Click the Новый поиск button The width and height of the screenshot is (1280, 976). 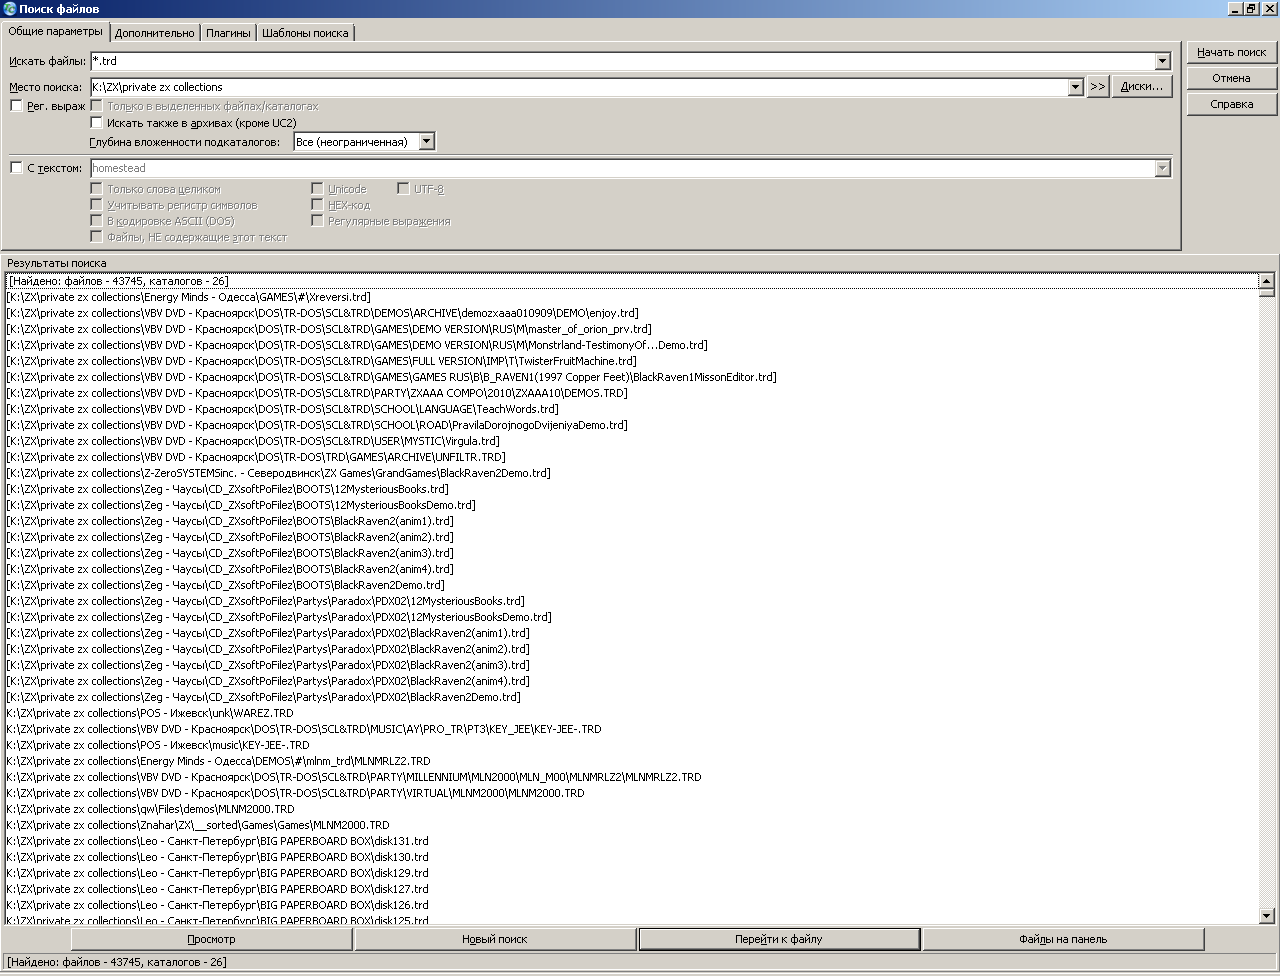point(494,939)
